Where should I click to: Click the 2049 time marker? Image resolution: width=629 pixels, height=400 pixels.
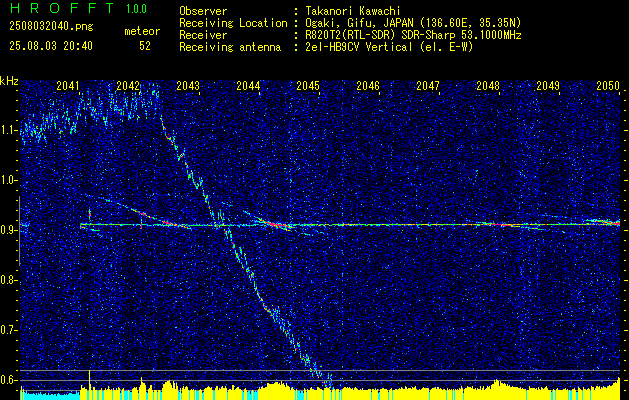coord(548,85)
